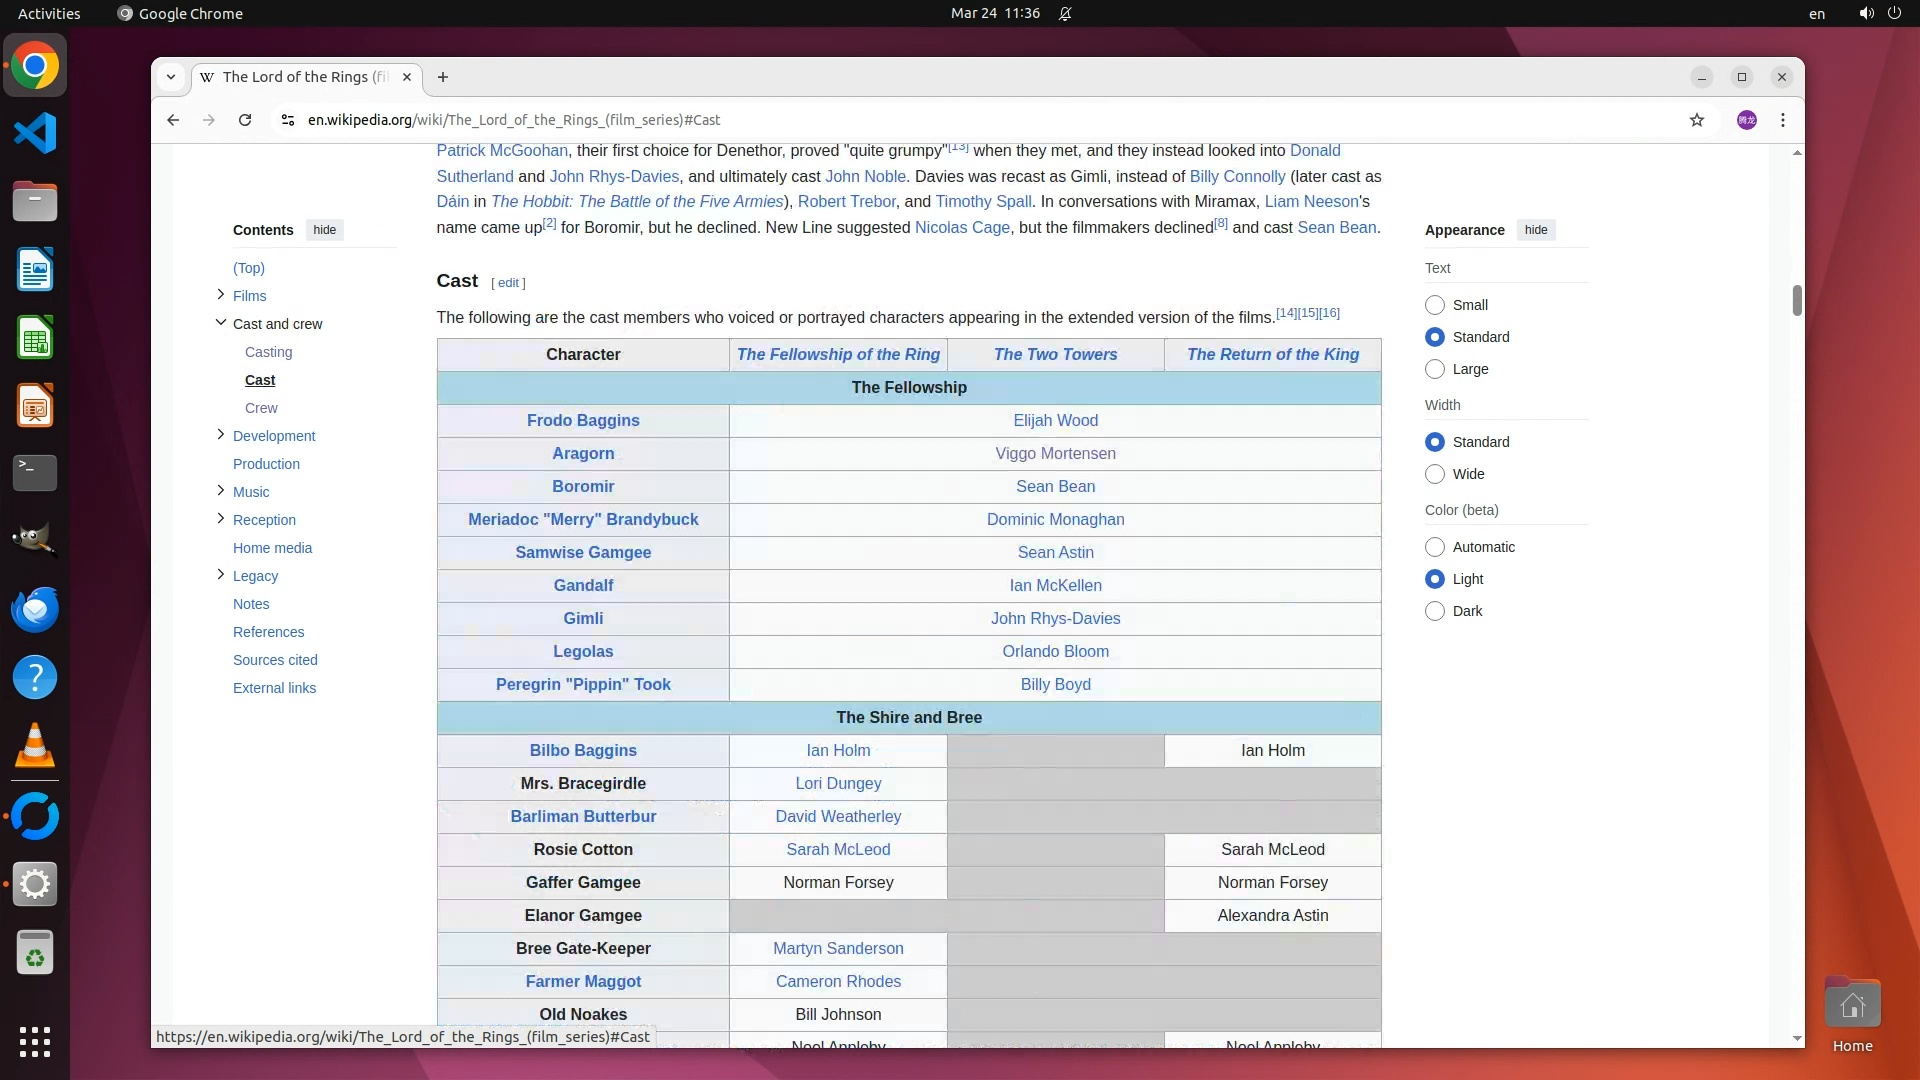The image size is (1920, 1080).
Task: Hide the Appearance panel
Action: point(1536,230)
